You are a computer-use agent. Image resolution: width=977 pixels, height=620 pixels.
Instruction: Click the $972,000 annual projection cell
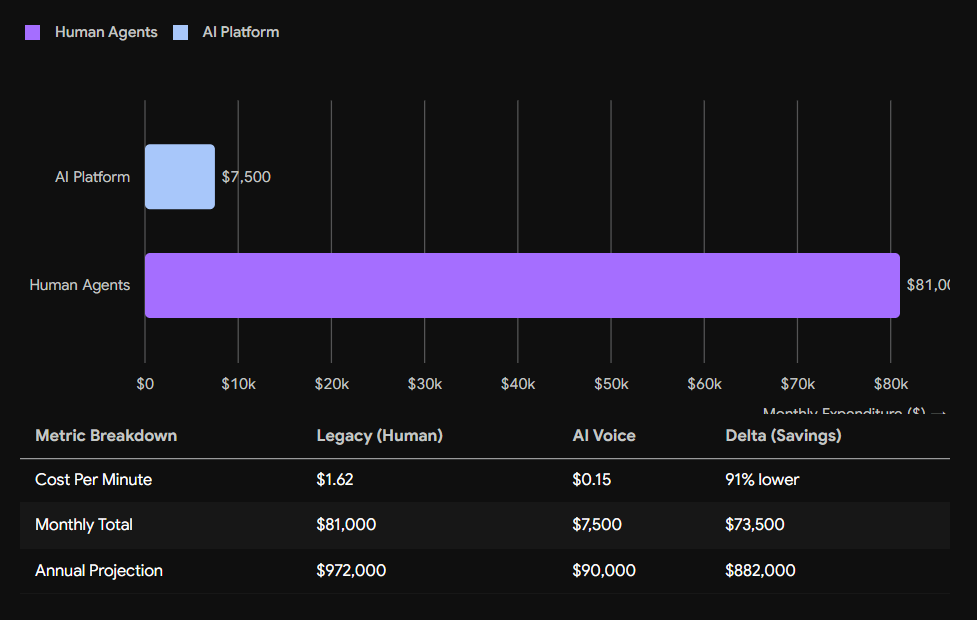[351, 571]
